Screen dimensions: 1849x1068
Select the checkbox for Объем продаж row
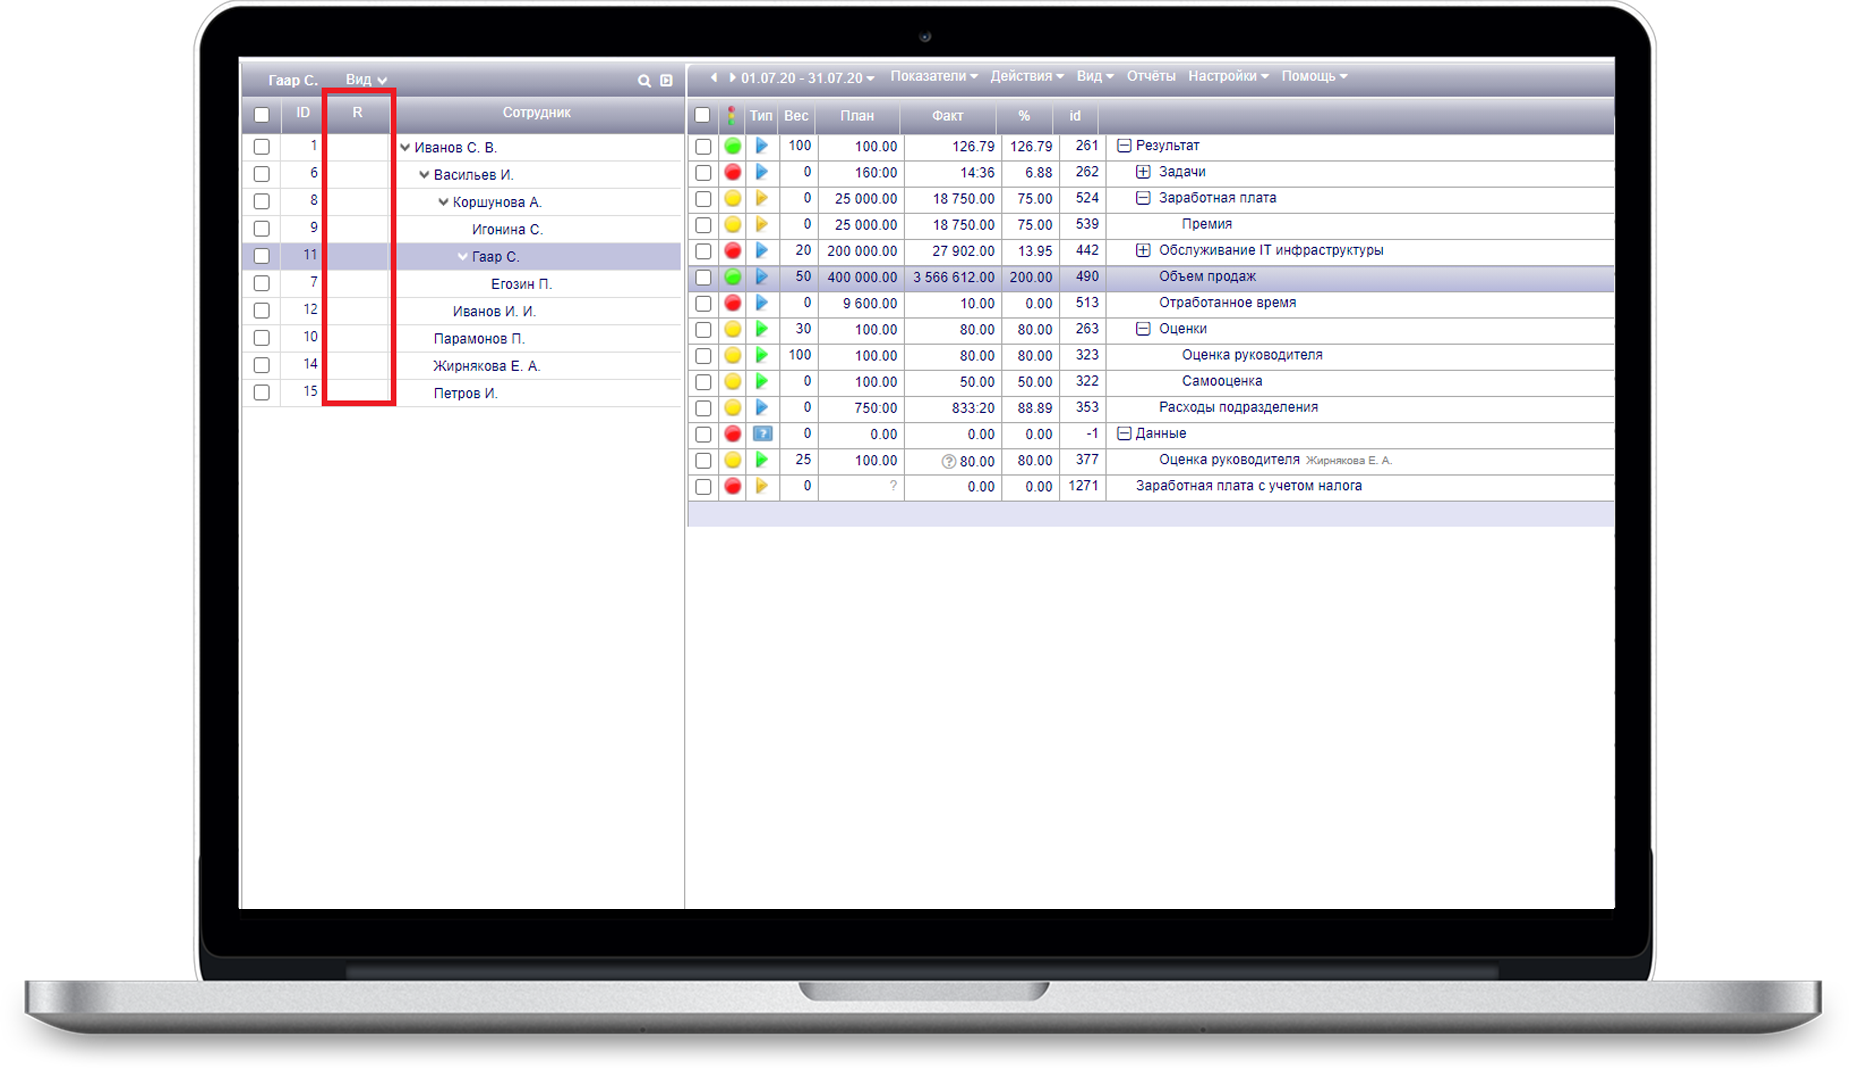click(703, 277)
